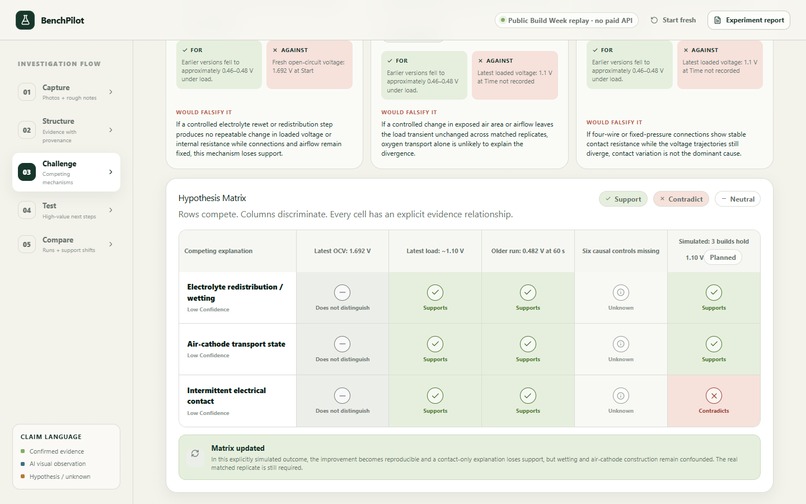Click the Older run: 0.482 V column header
This screenshot has height=504, width=806.
click(x=528, y=251)
